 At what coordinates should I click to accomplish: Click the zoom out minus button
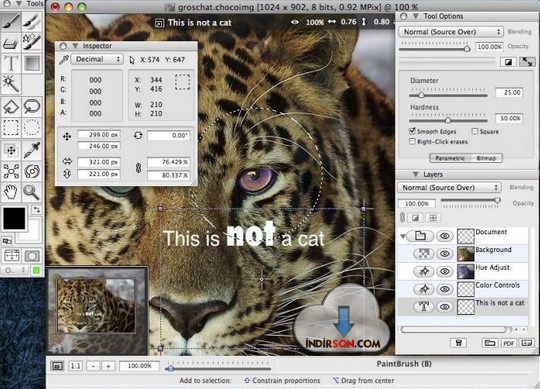point(93,366)
